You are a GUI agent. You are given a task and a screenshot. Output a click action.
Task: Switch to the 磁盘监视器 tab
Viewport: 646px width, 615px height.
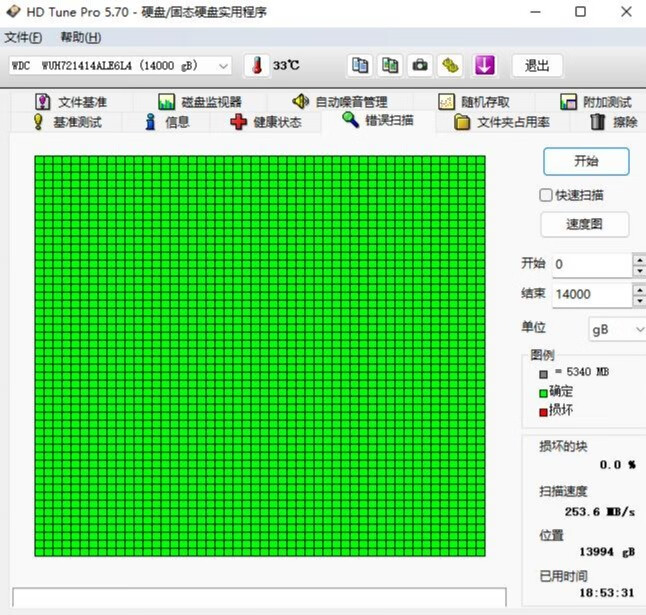click(200, 102)
